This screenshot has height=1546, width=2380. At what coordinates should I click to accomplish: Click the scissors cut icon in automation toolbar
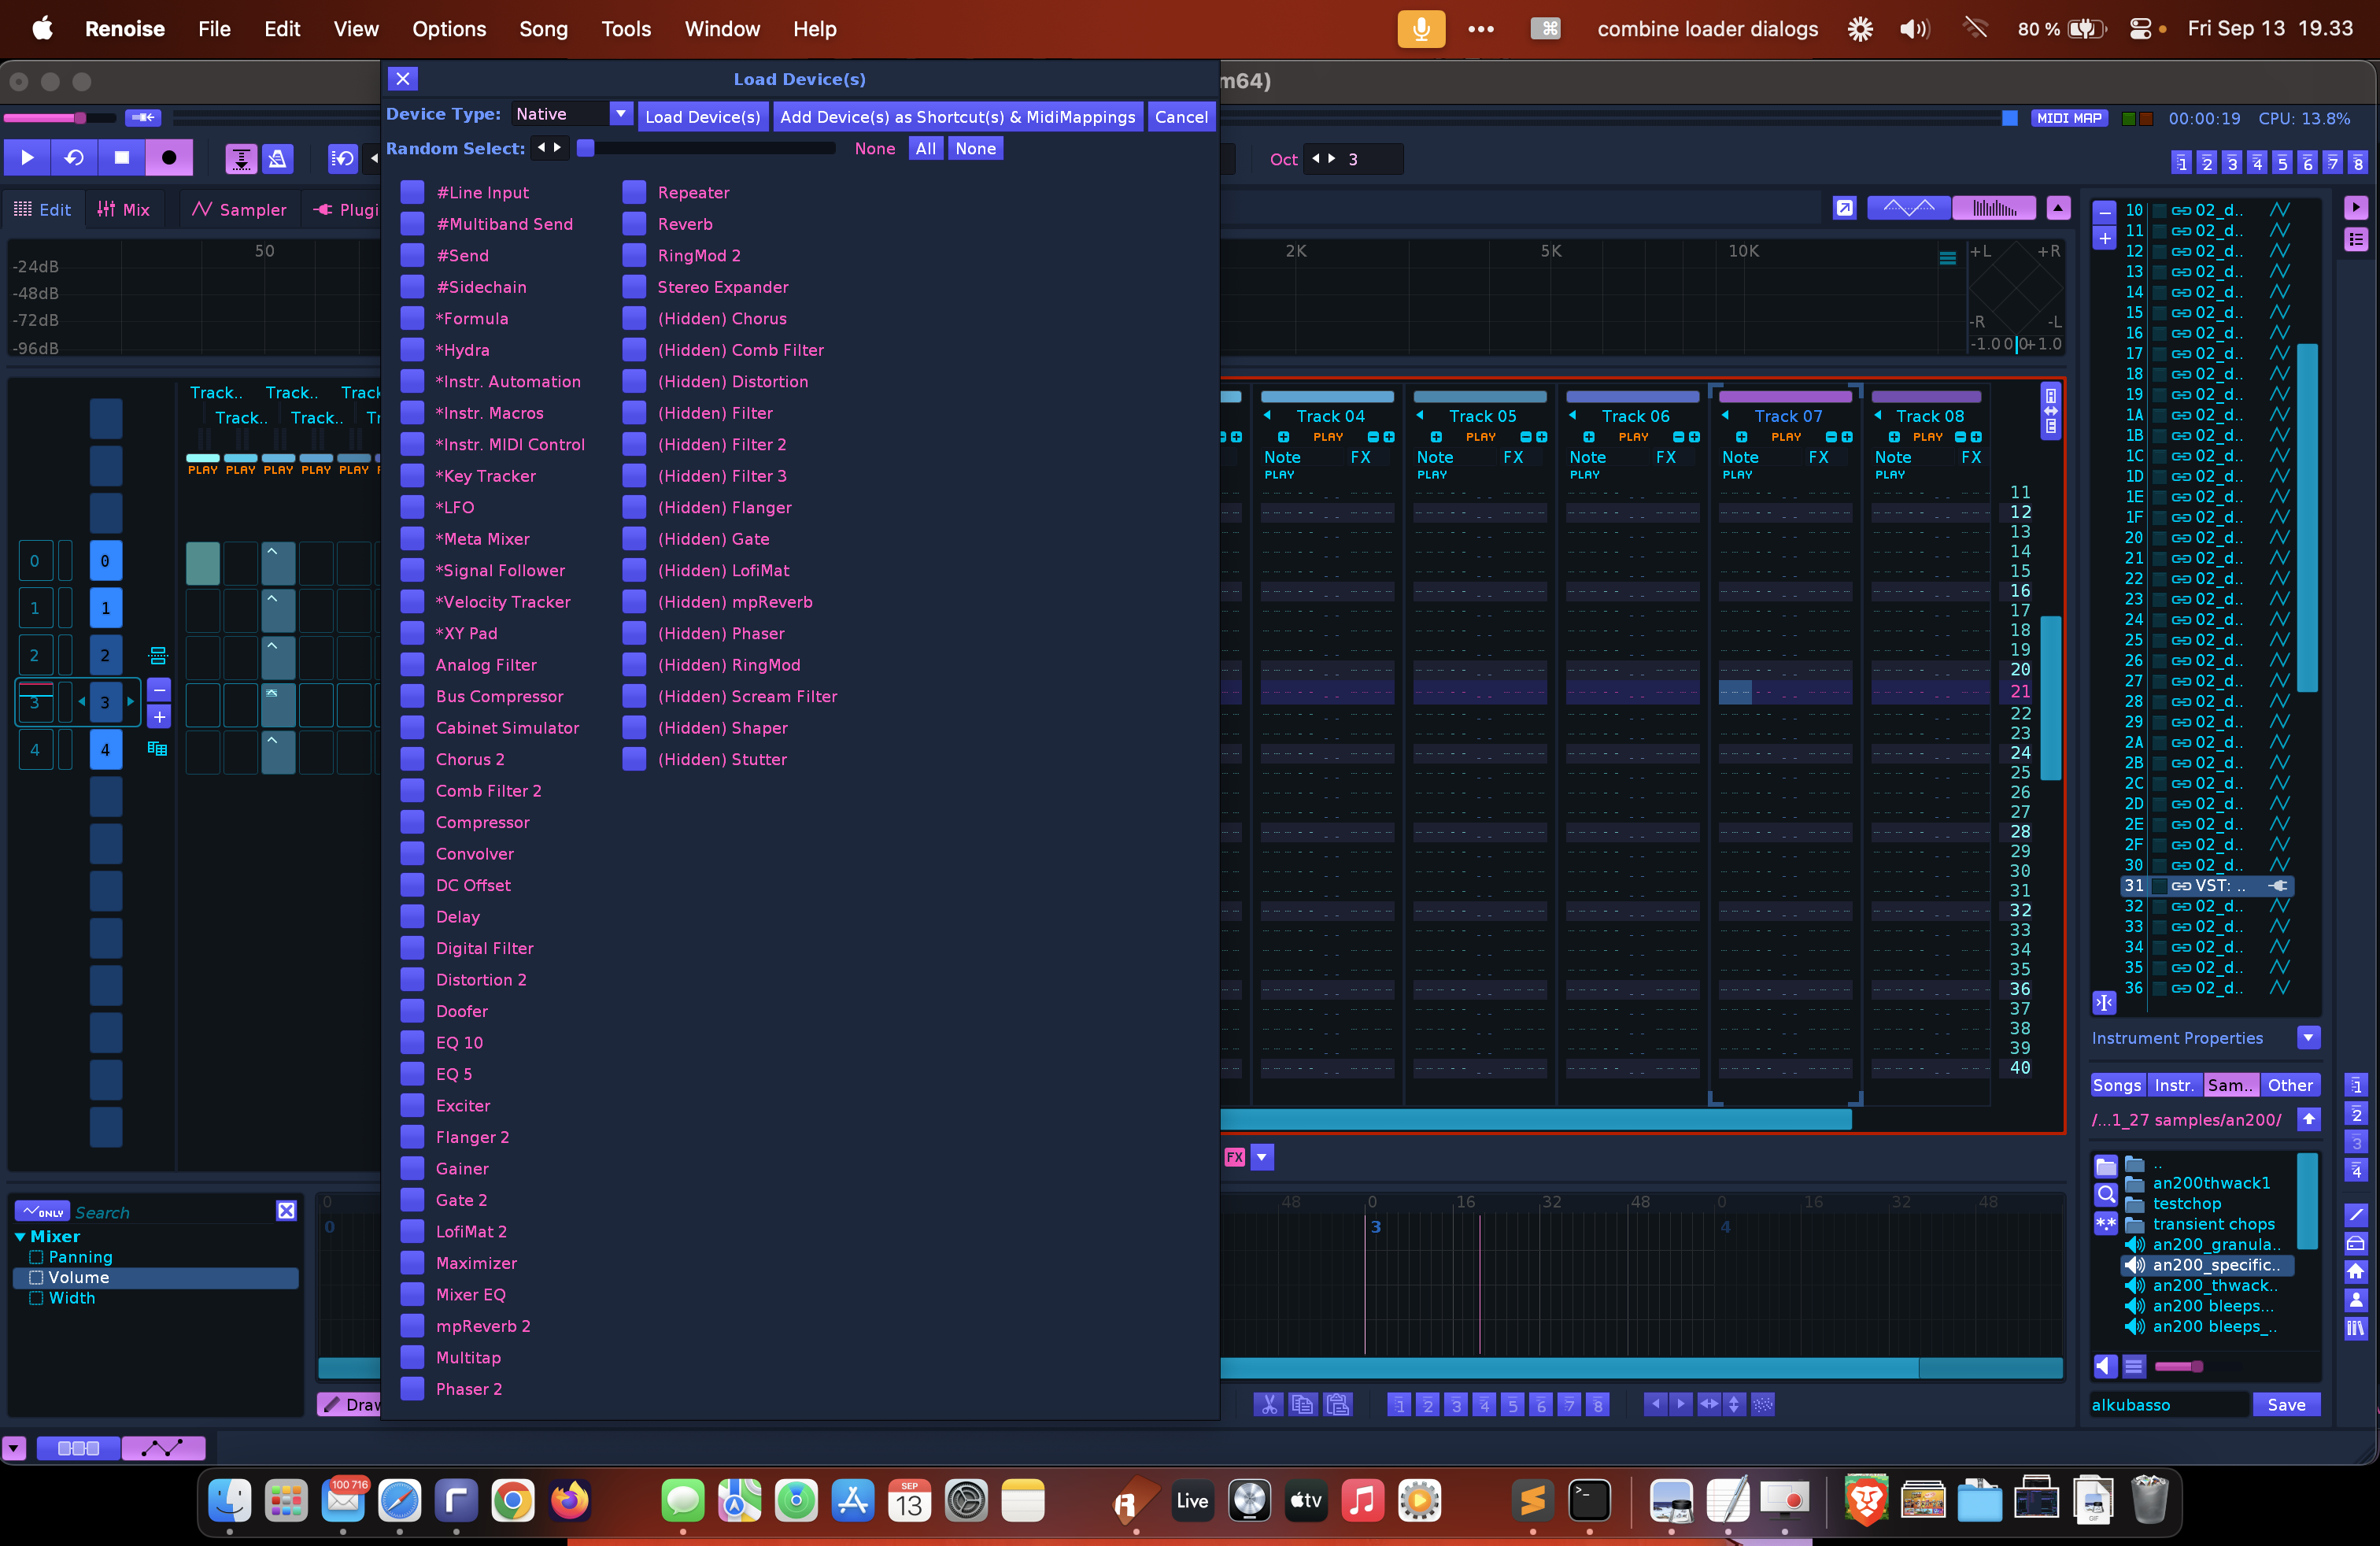coord(1268,1405)
